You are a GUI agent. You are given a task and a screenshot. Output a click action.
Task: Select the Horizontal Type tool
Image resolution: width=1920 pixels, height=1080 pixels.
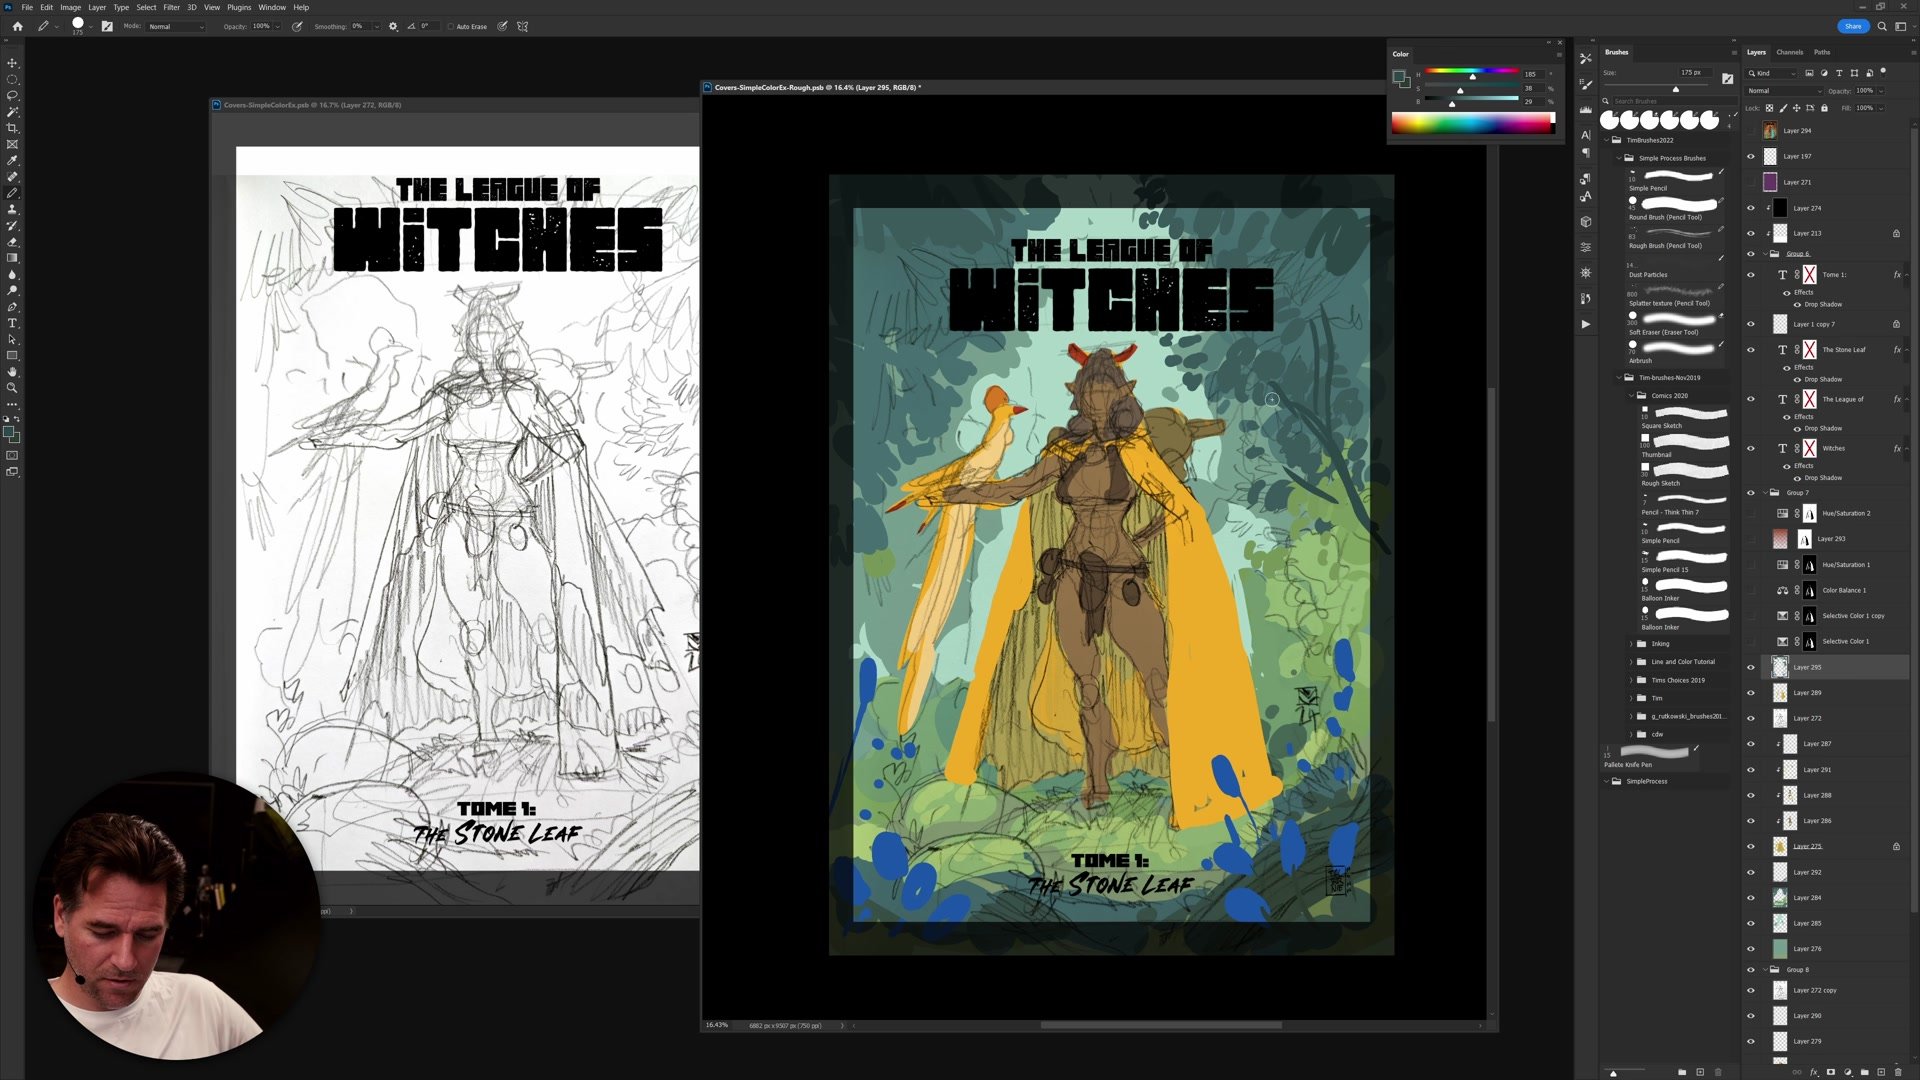[12, 323]
